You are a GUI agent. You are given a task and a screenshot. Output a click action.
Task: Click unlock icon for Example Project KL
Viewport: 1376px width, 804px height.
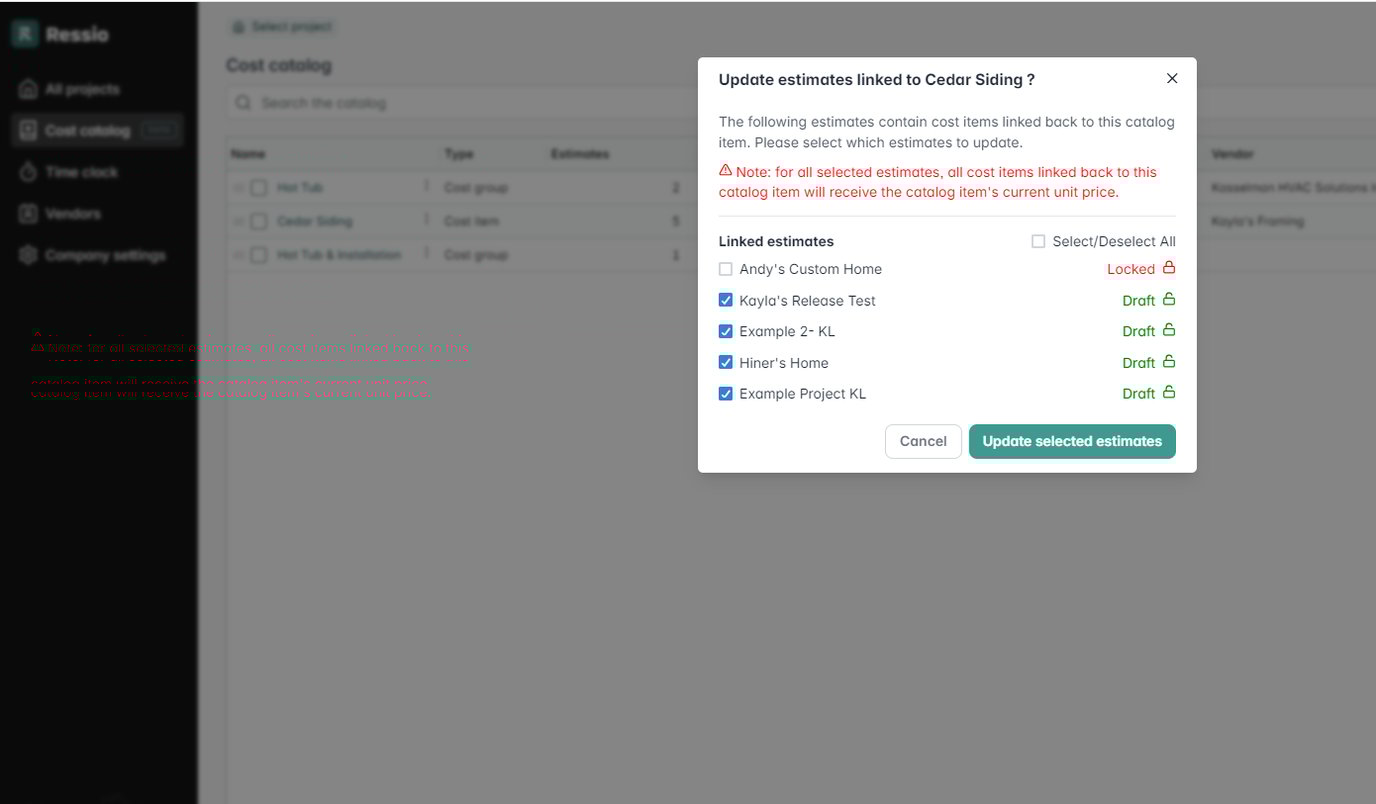(1168, 393)
